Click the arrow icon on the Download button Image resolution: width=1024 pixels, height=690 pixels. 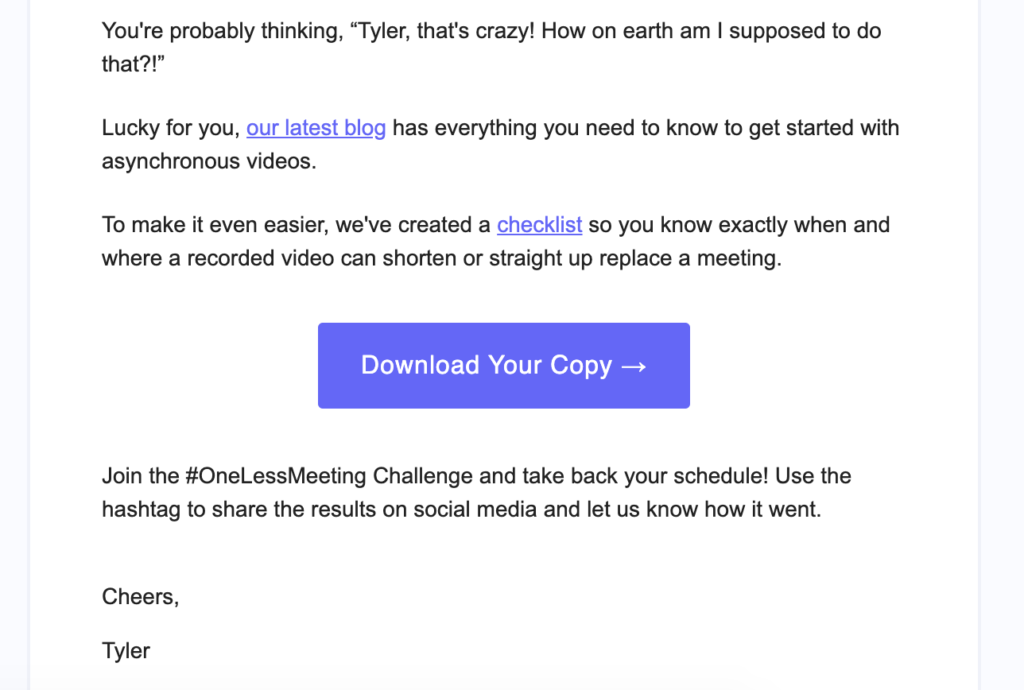[633, 366]
